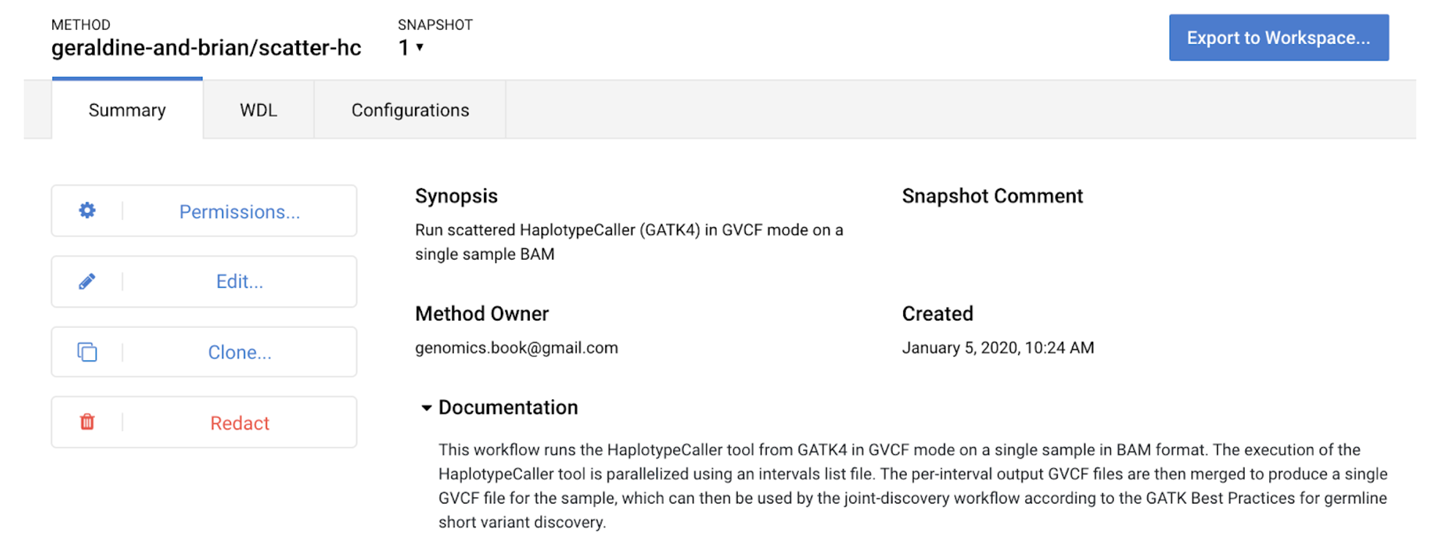The image size is (1439, 551).
Task: Click the pencil icon beside Edit
Action: [x=87, y=282]
